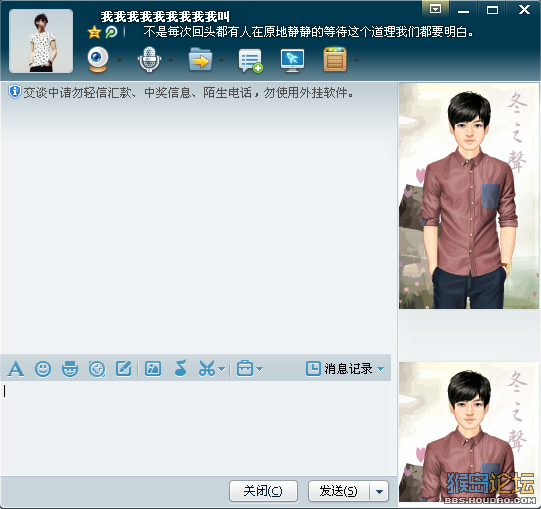541x509 pixels.
Task: Click the green search icon near nickname
Action: point(111,32)
